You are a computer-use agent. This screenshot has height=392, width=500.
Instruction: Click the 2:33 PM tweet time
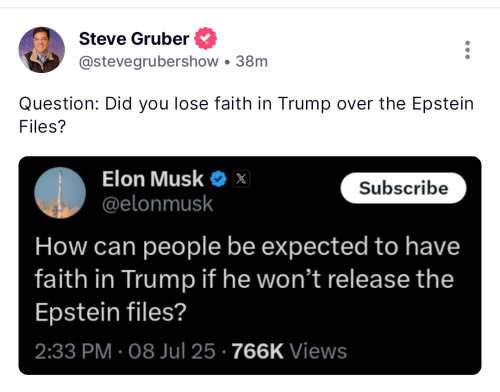73,351
